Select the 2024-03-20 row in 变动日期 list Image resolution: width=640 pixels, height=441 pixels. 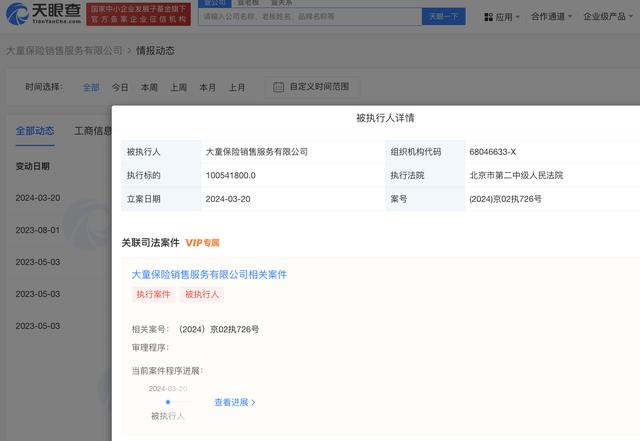tap(38, 198)
